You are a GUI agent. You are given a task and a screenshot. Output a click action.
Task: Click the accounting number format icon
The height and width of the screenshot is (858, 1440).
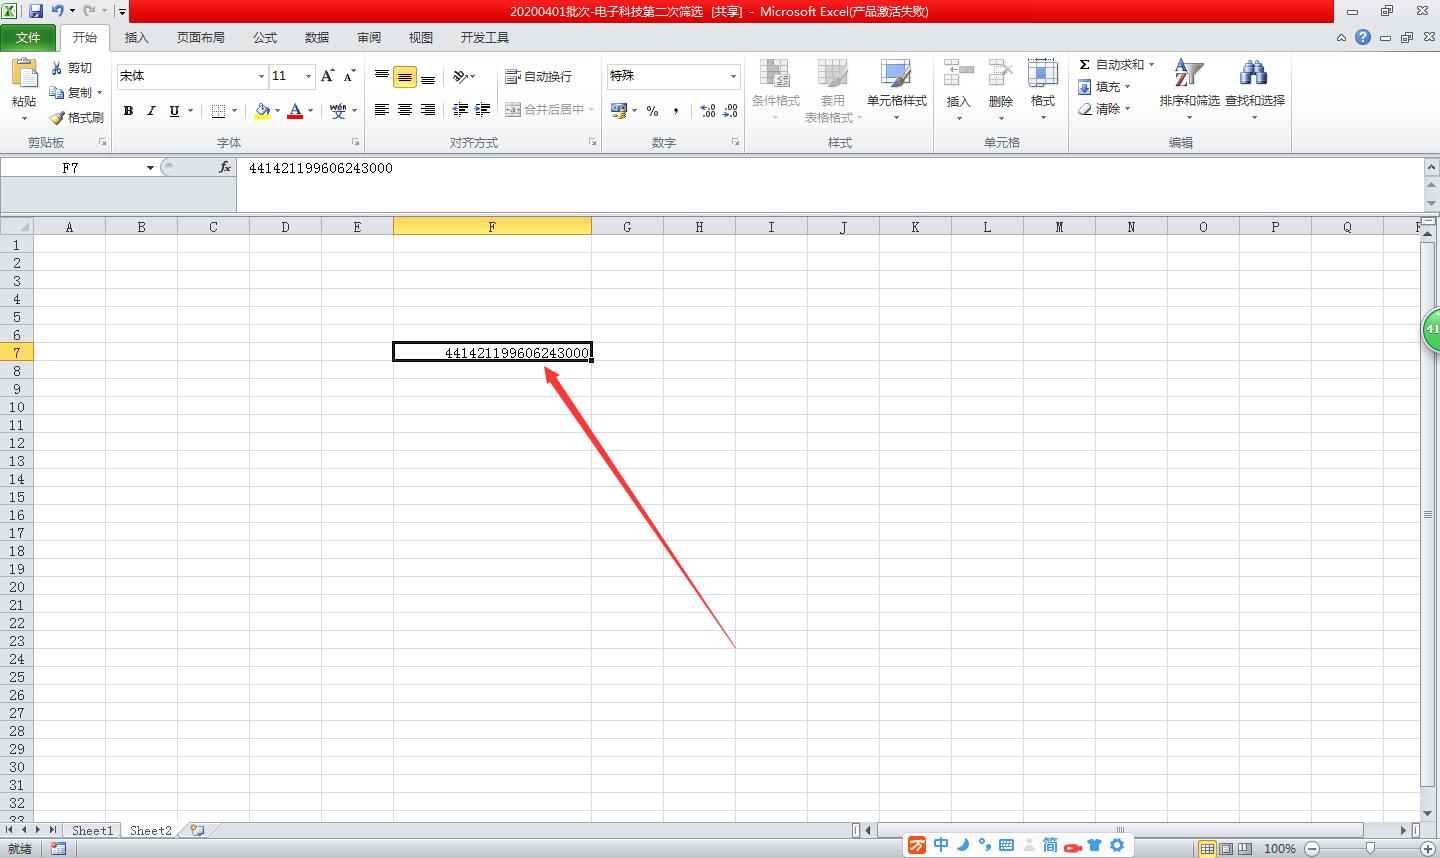pyautogui.click(x=619, y=110)
